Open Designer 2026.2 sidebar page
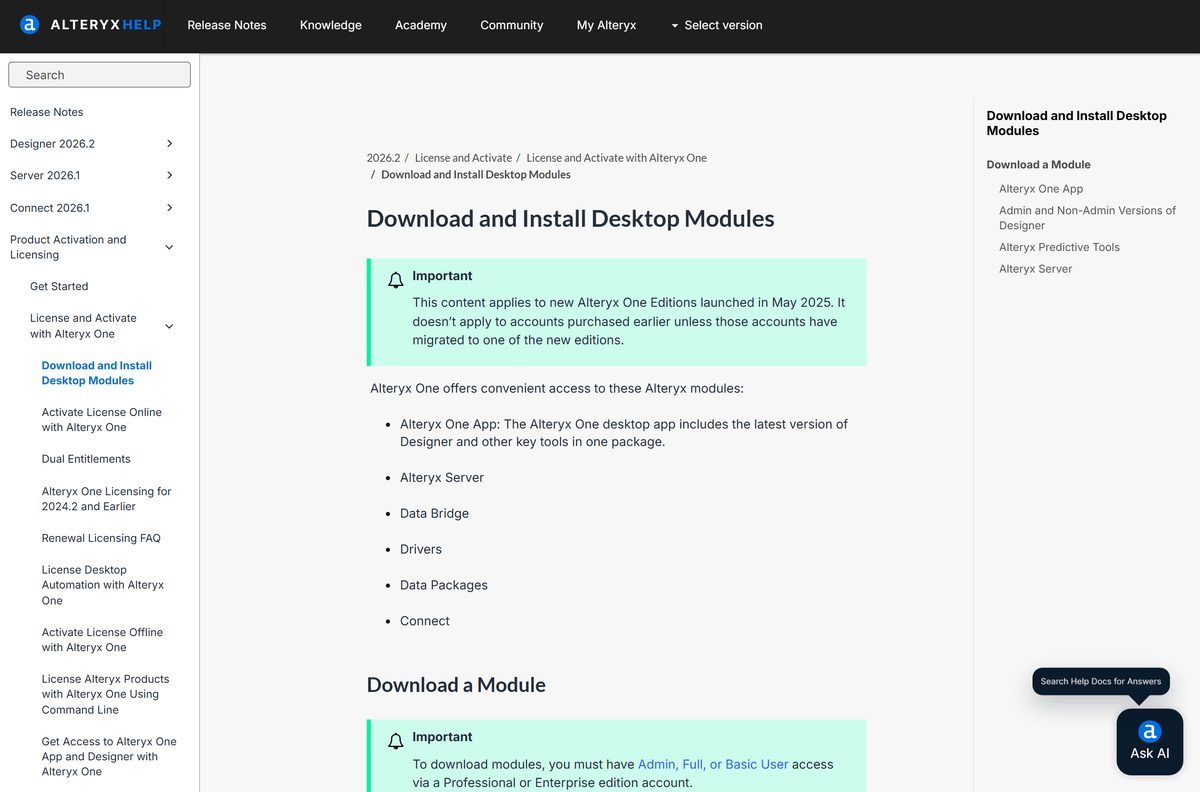 point(52,144)
